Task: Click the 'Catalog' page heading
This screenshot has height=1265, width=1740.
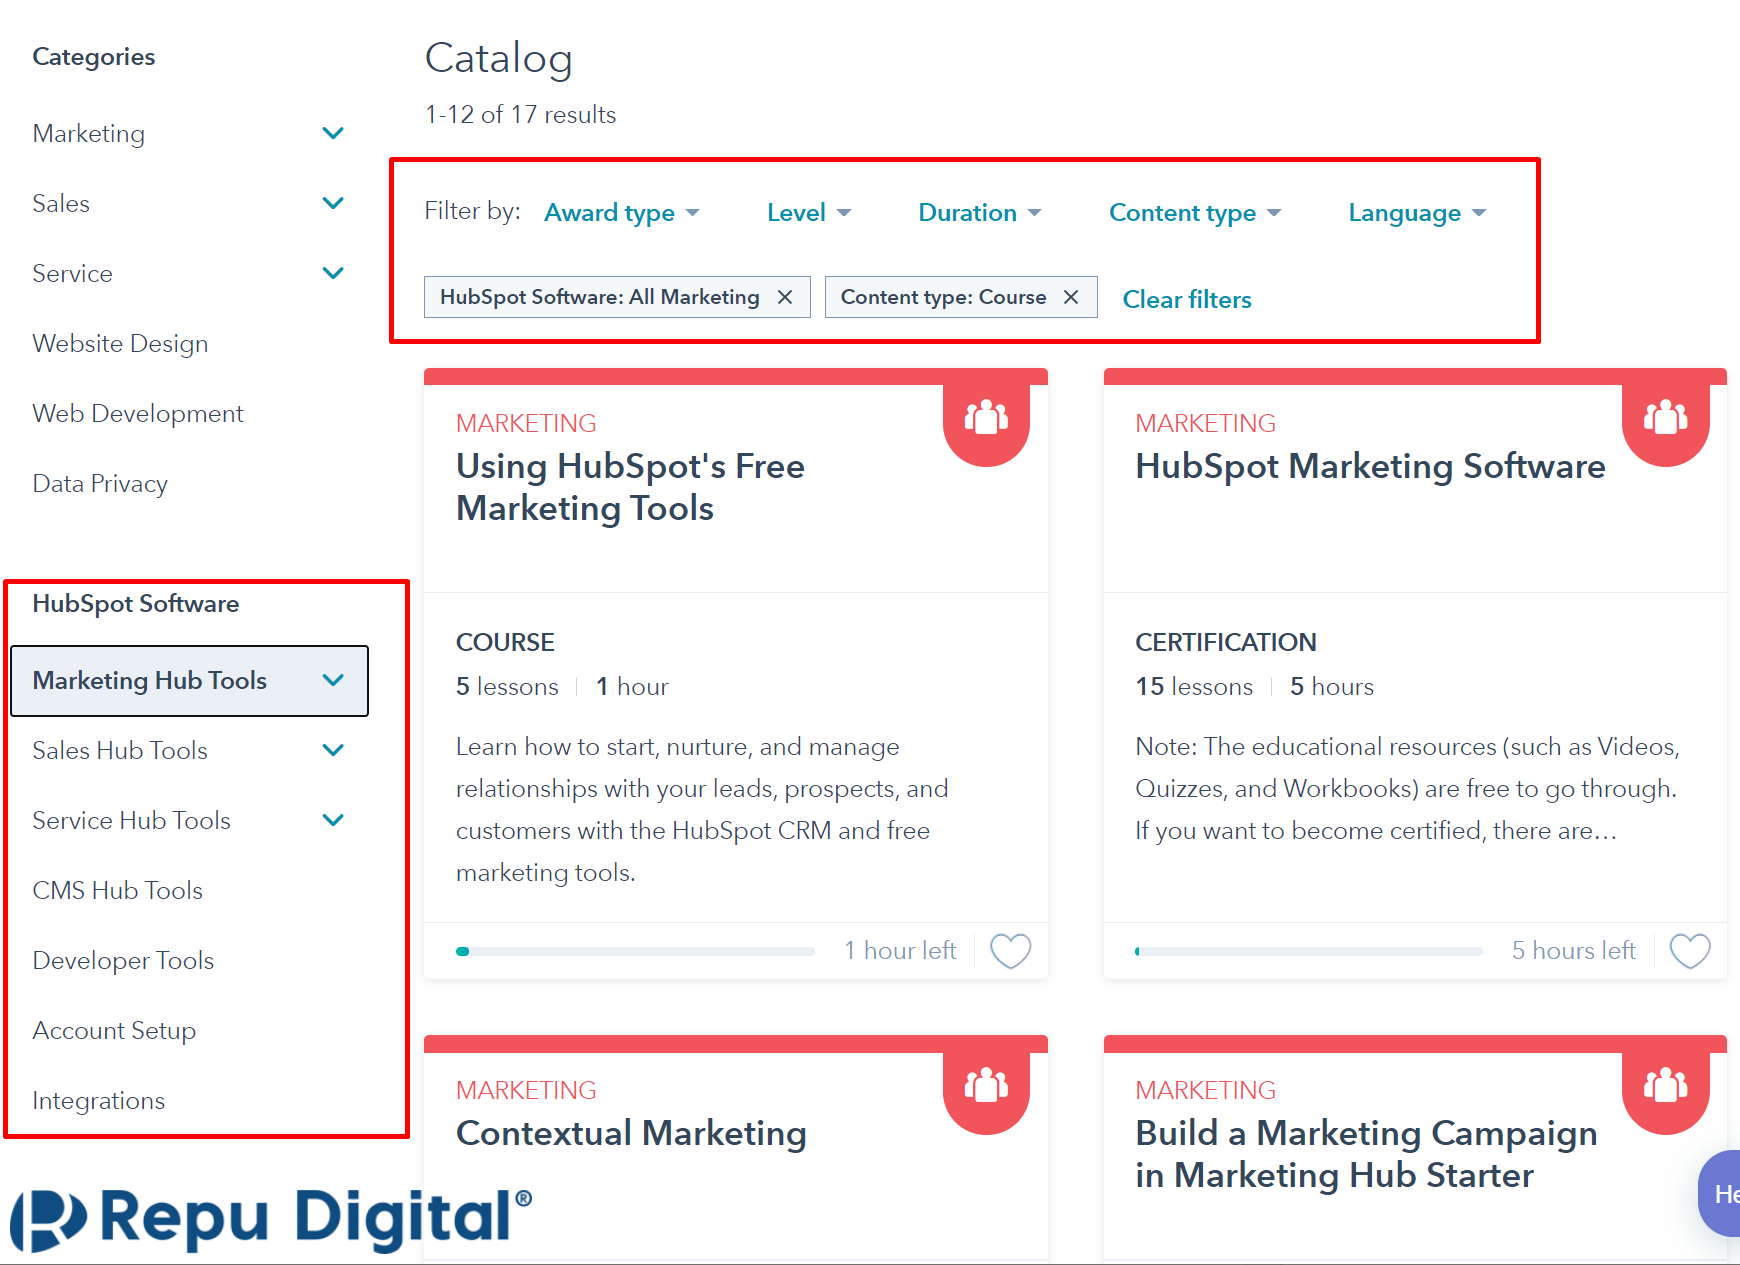Action: coord(499,58)
